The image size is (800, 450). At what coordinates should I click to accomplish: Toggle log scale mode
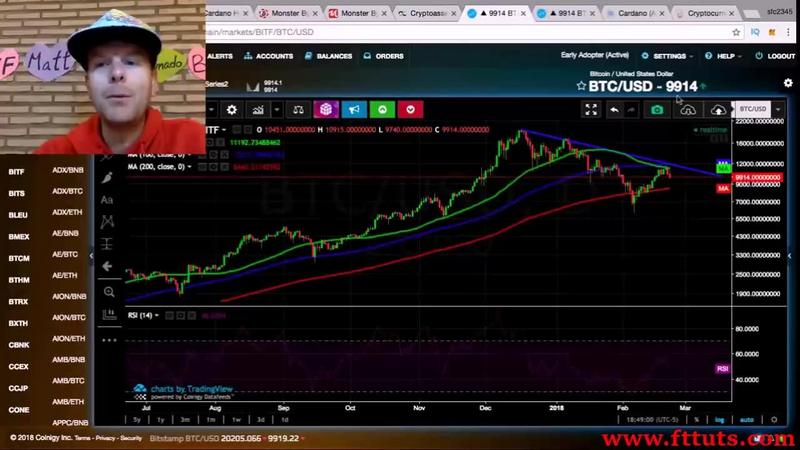[x=719, y=419]
